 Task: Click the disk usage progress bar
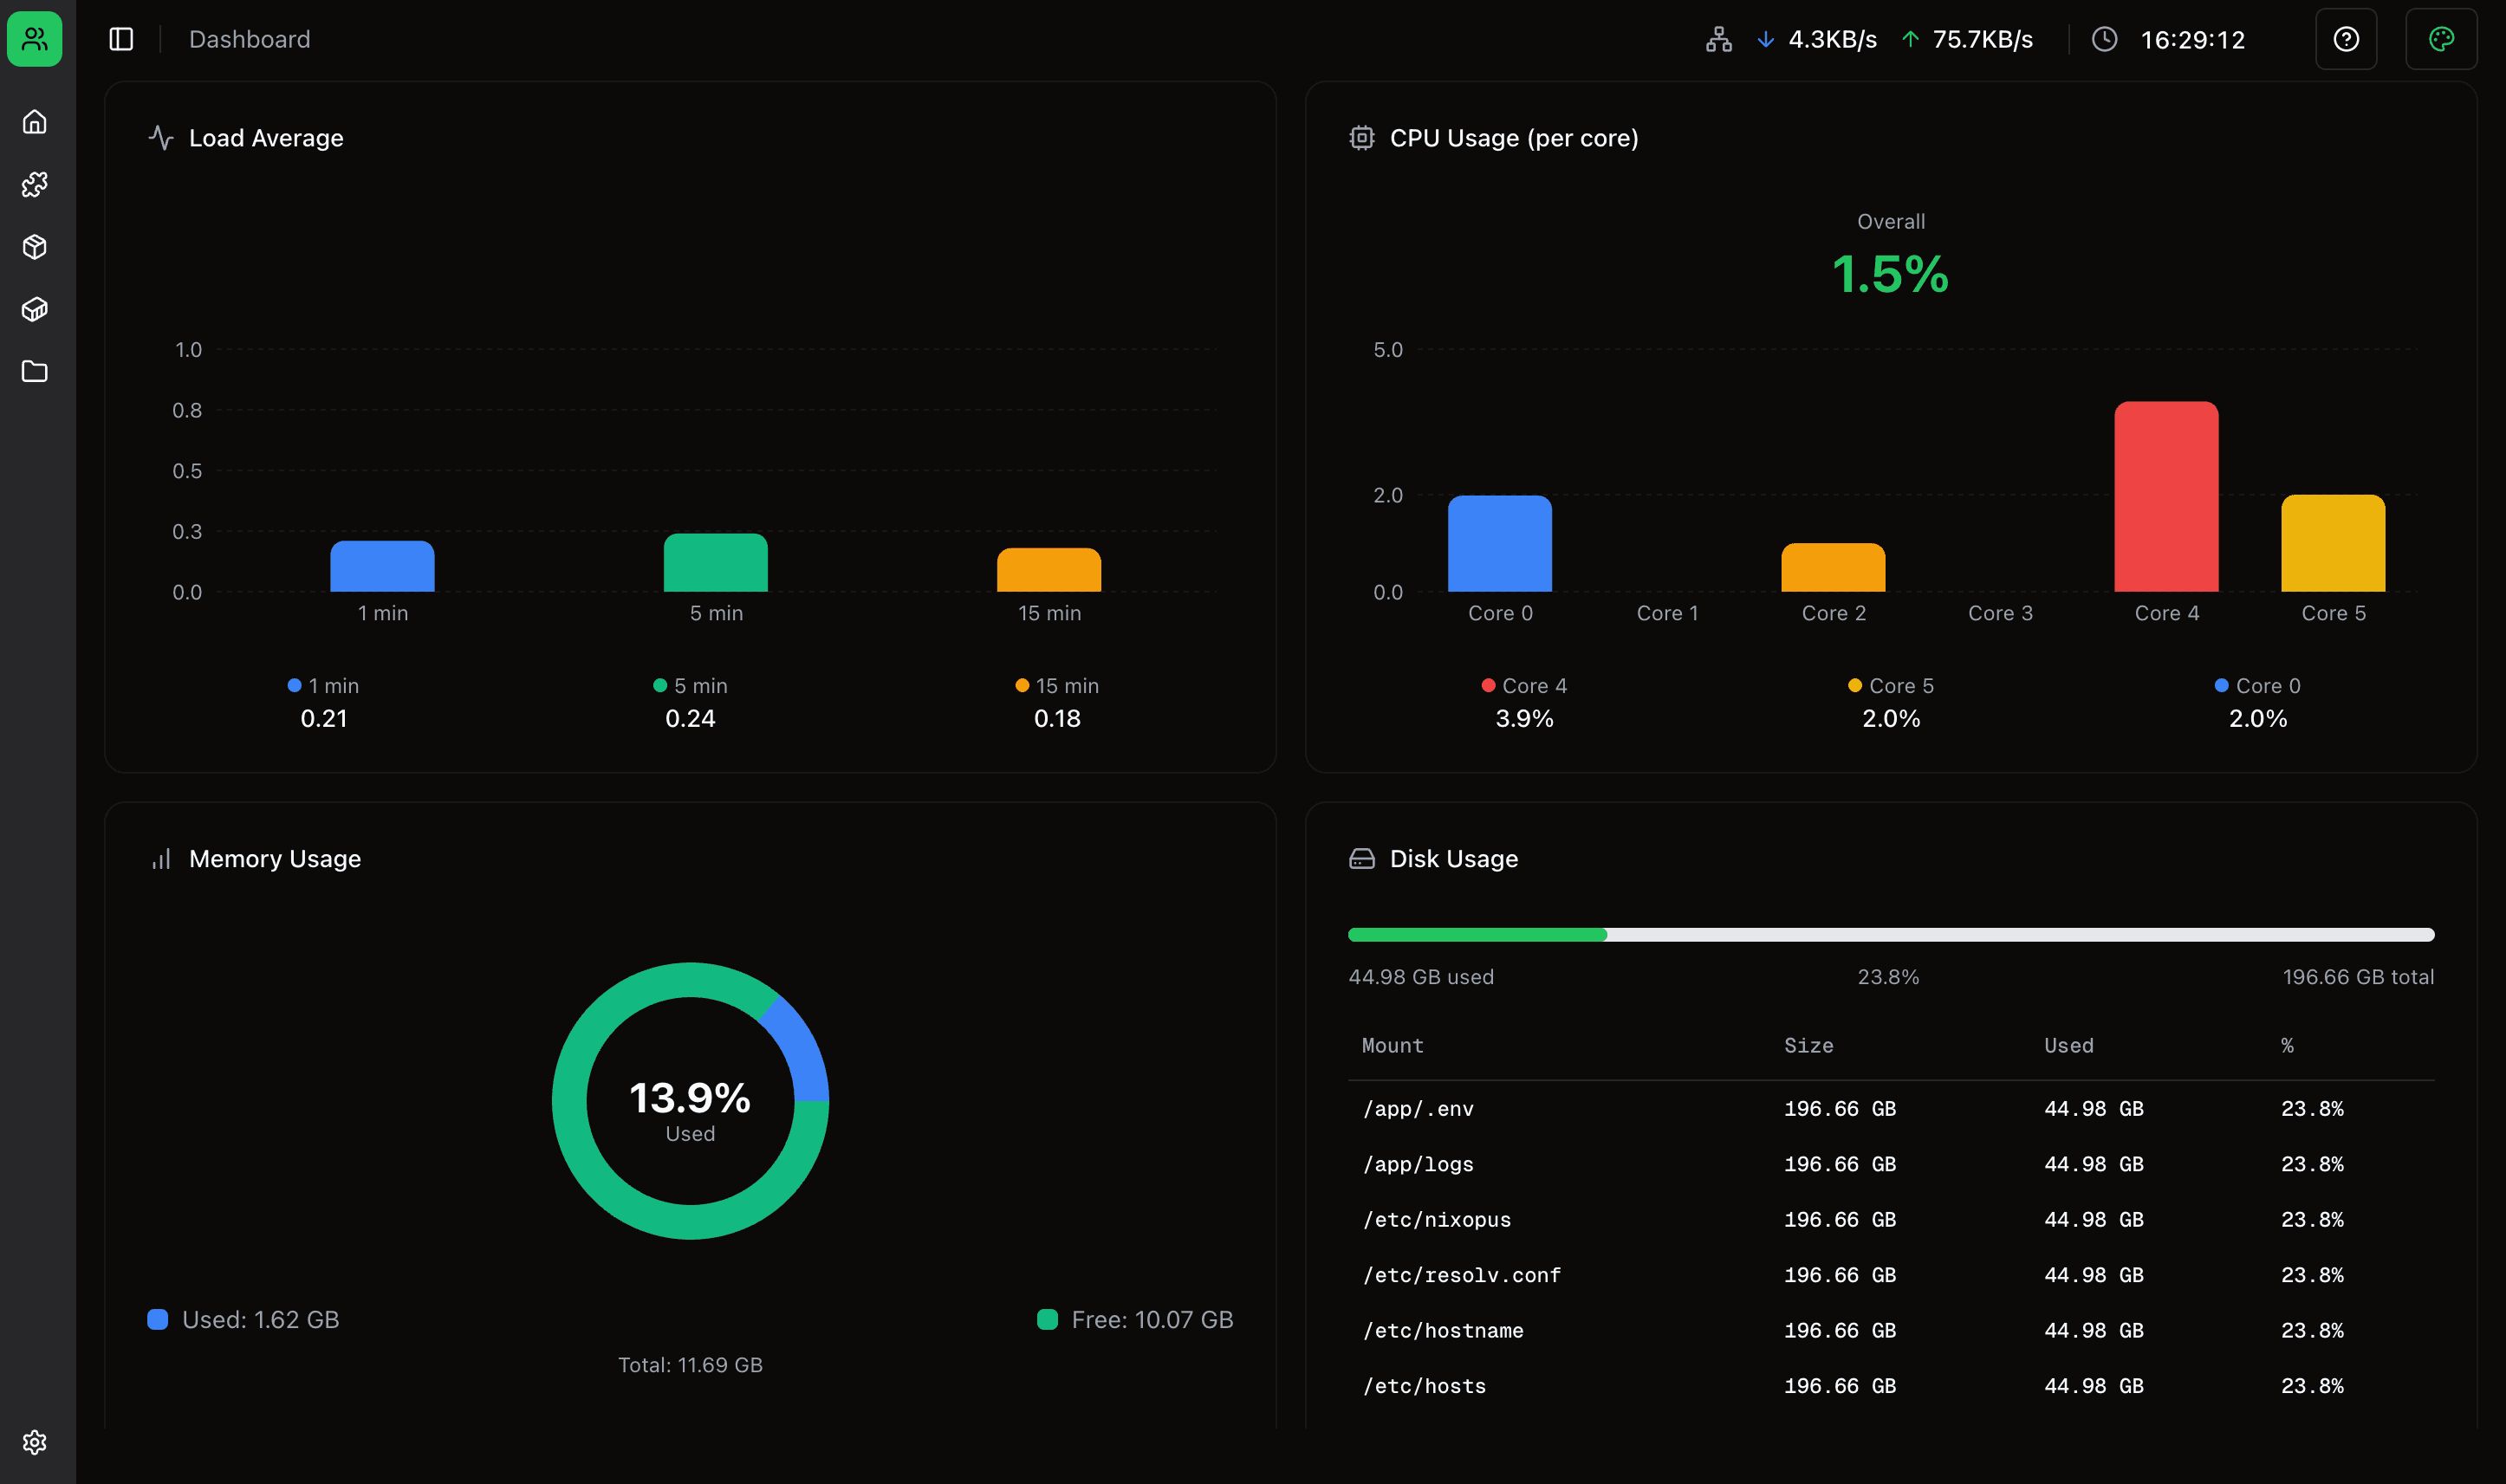(x=1890, y=934)
